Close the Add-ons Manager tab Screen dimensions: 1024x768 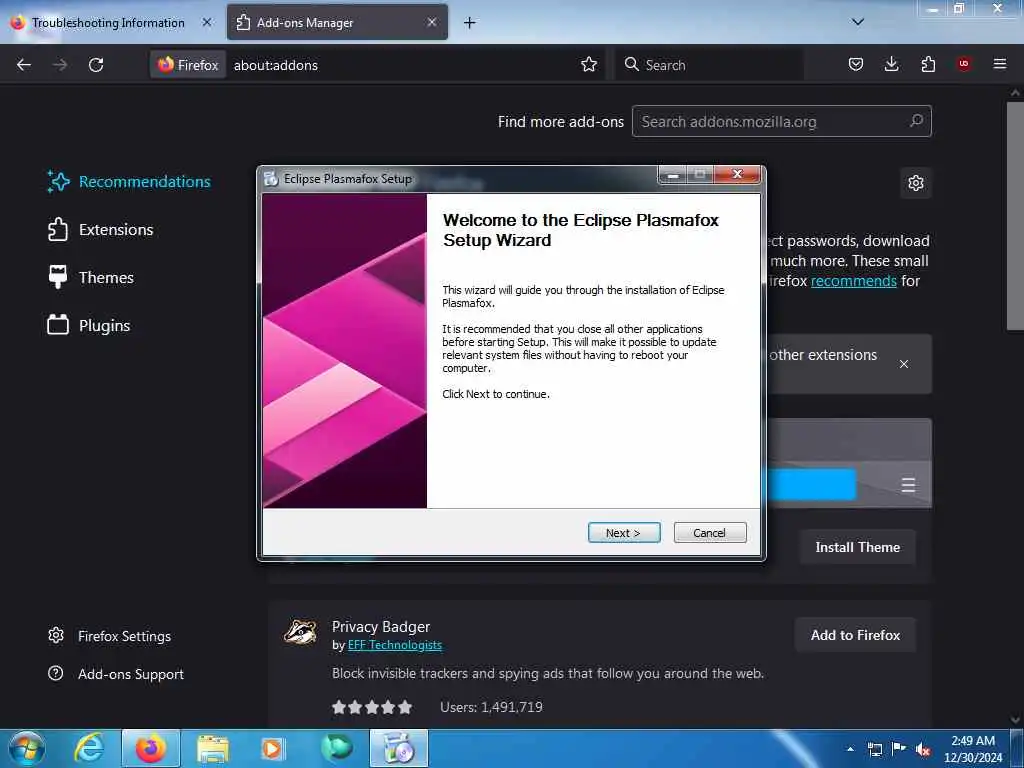click(432, 22)
